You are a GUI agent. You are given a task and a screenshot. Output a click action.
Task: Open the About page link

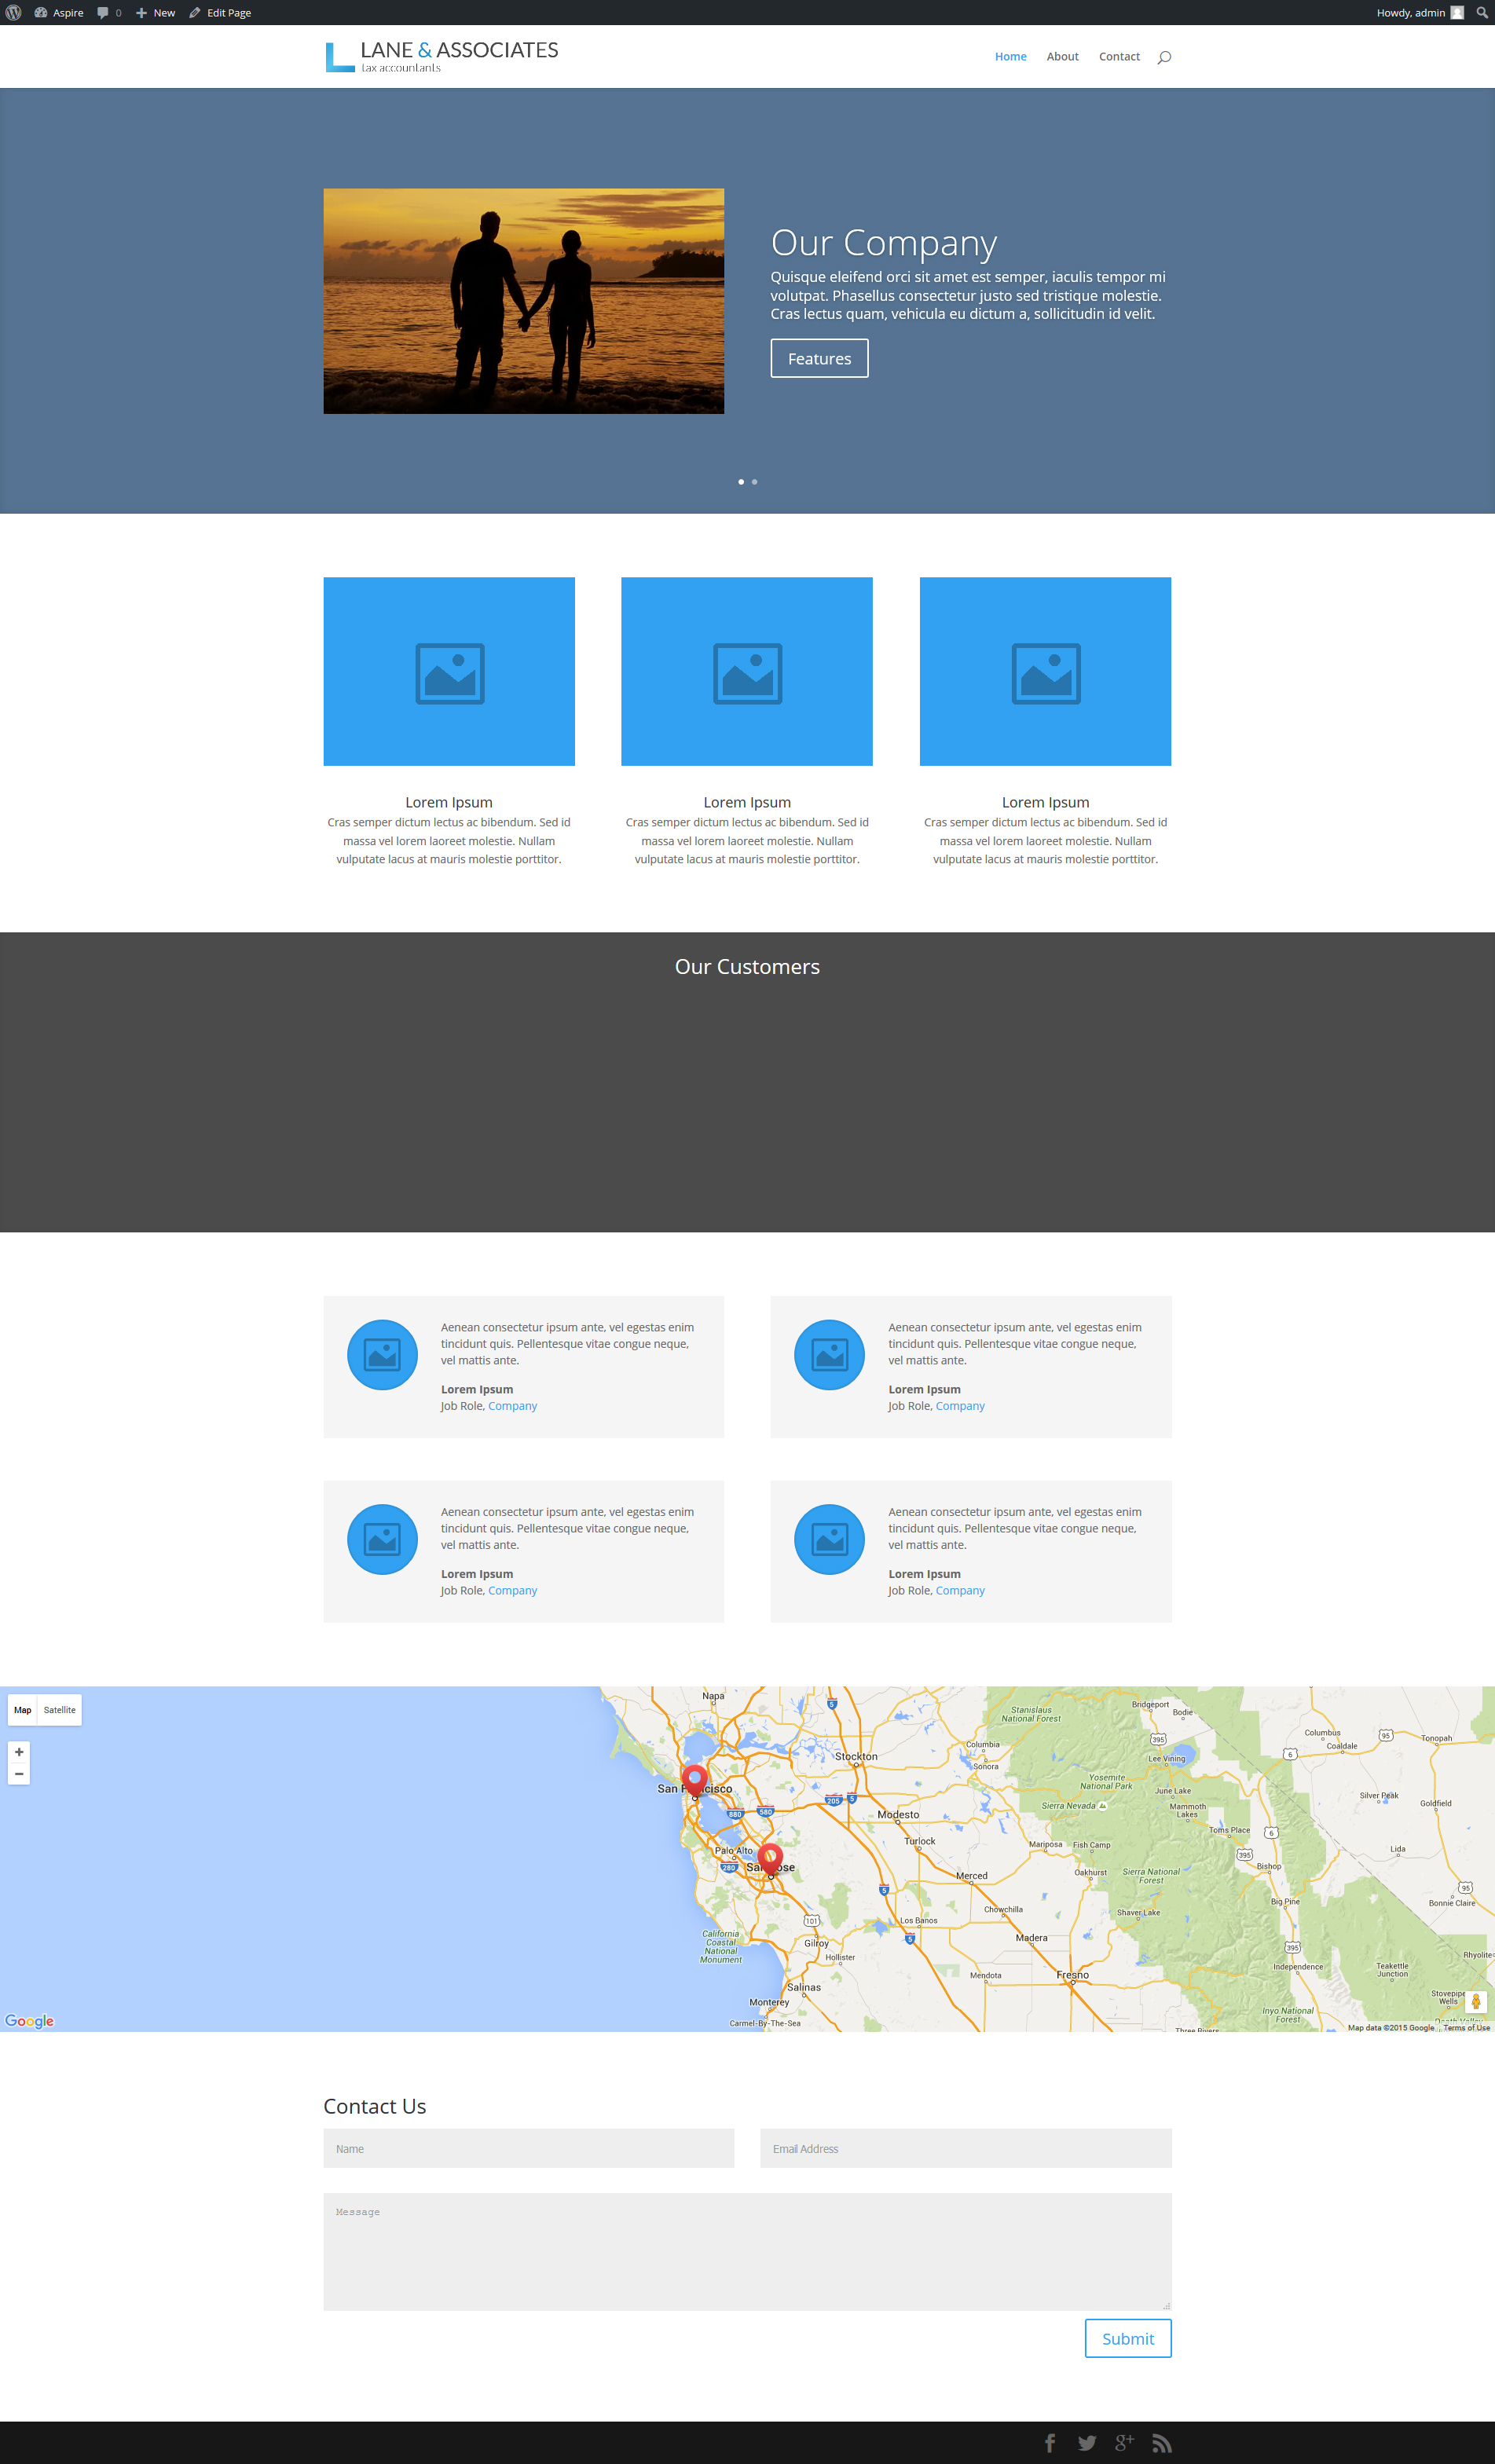(x=1062, y=57)
